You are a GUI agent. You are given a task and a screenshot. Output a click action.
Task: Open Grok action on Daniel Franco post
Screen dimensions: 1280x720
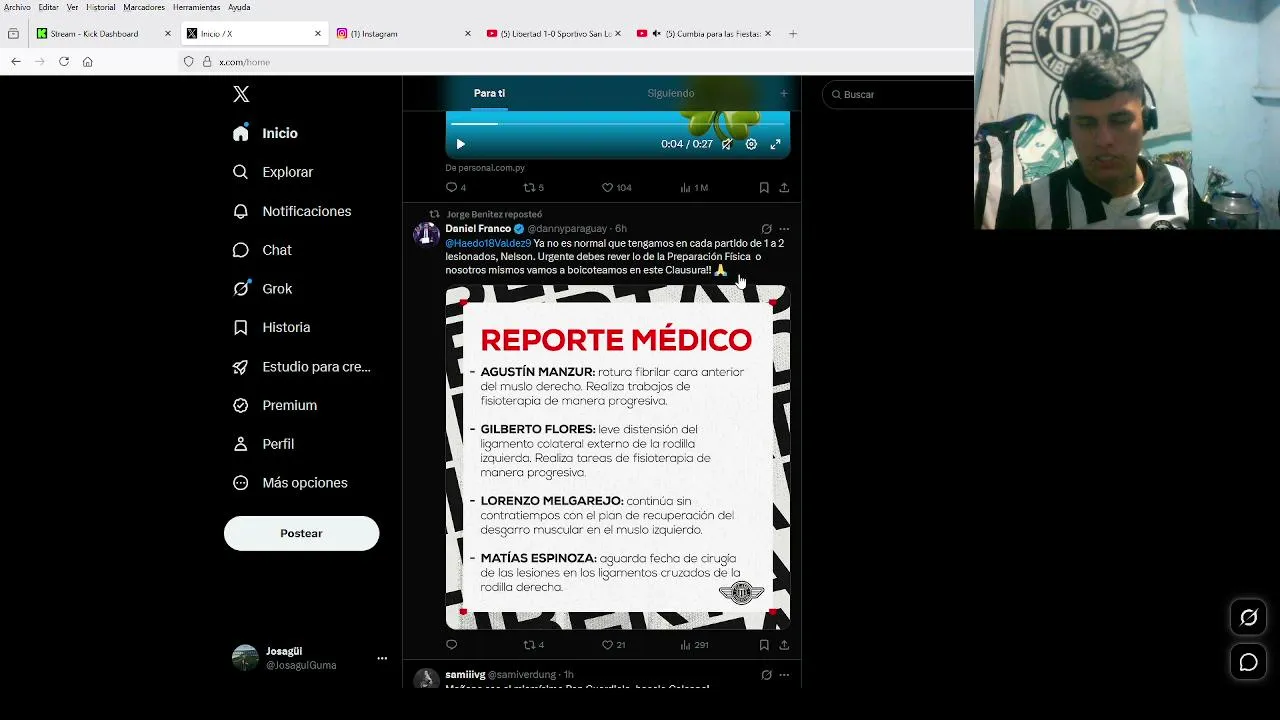[766, 229]
